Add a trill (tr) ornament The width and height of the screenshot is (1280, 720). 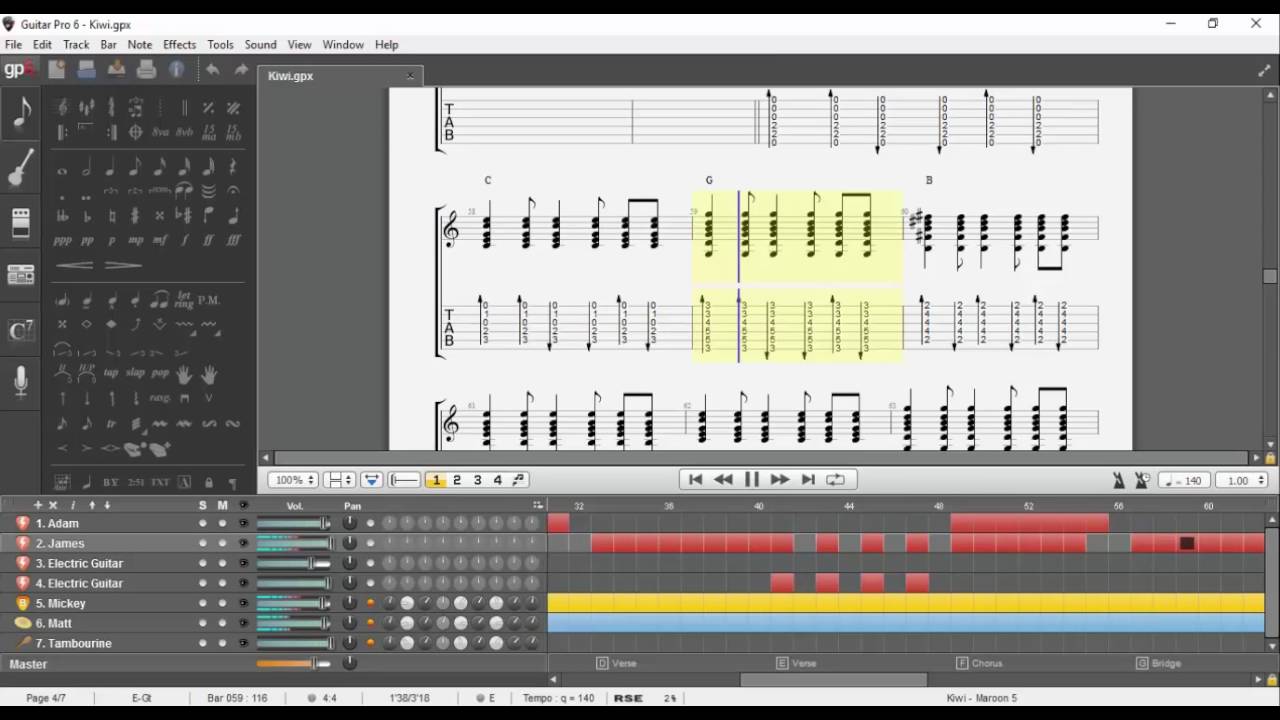(x=111, y=423)
